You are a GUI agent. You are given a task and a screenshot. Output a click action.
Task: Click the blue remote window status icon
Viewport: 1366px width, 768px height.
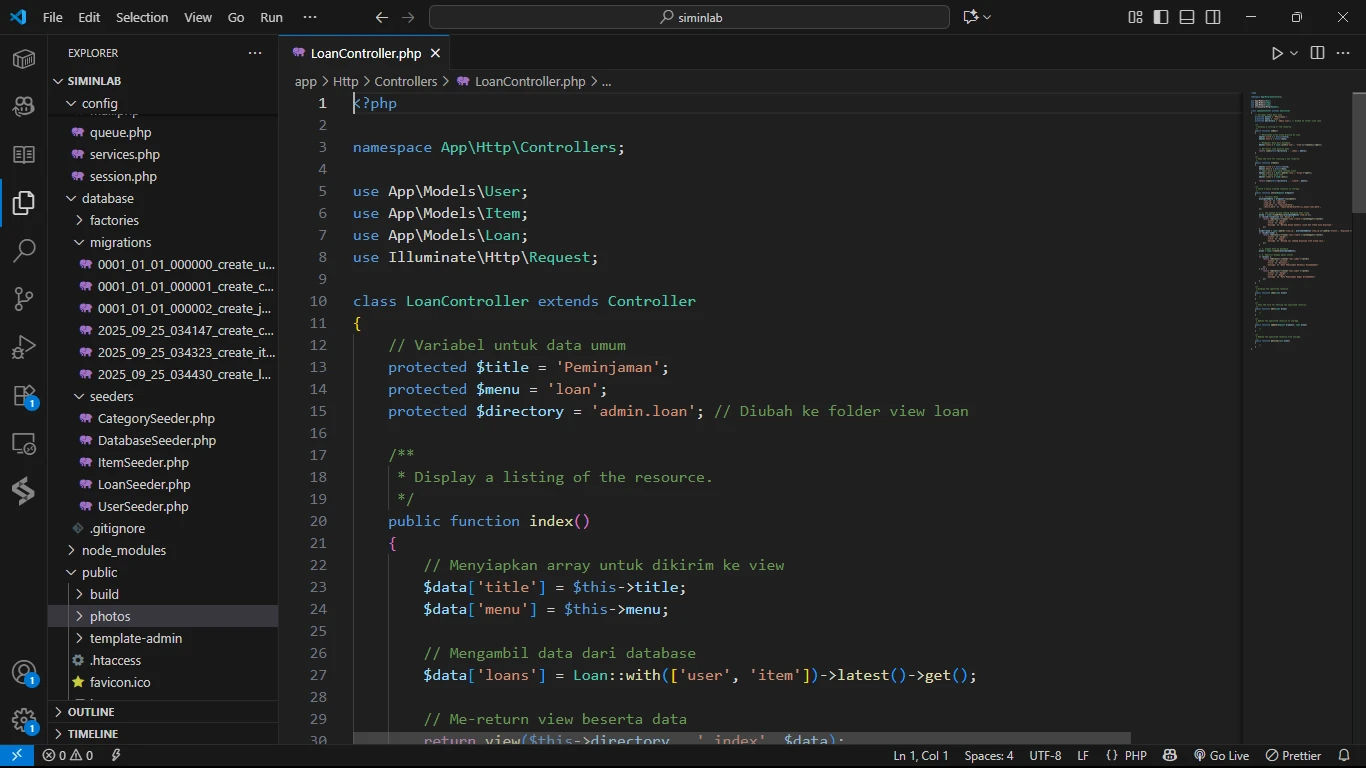[x=16, y=756]
